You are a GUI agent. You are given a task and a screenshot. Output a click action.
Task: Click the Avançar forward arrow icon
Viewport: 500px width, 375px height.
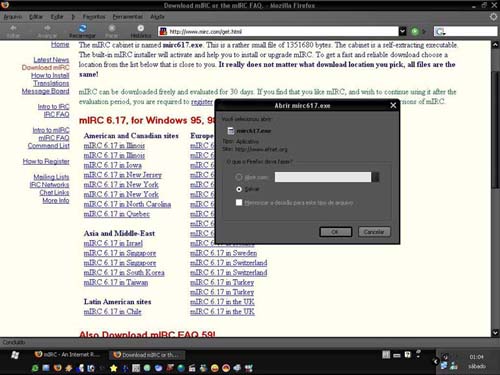click(47, 28)
